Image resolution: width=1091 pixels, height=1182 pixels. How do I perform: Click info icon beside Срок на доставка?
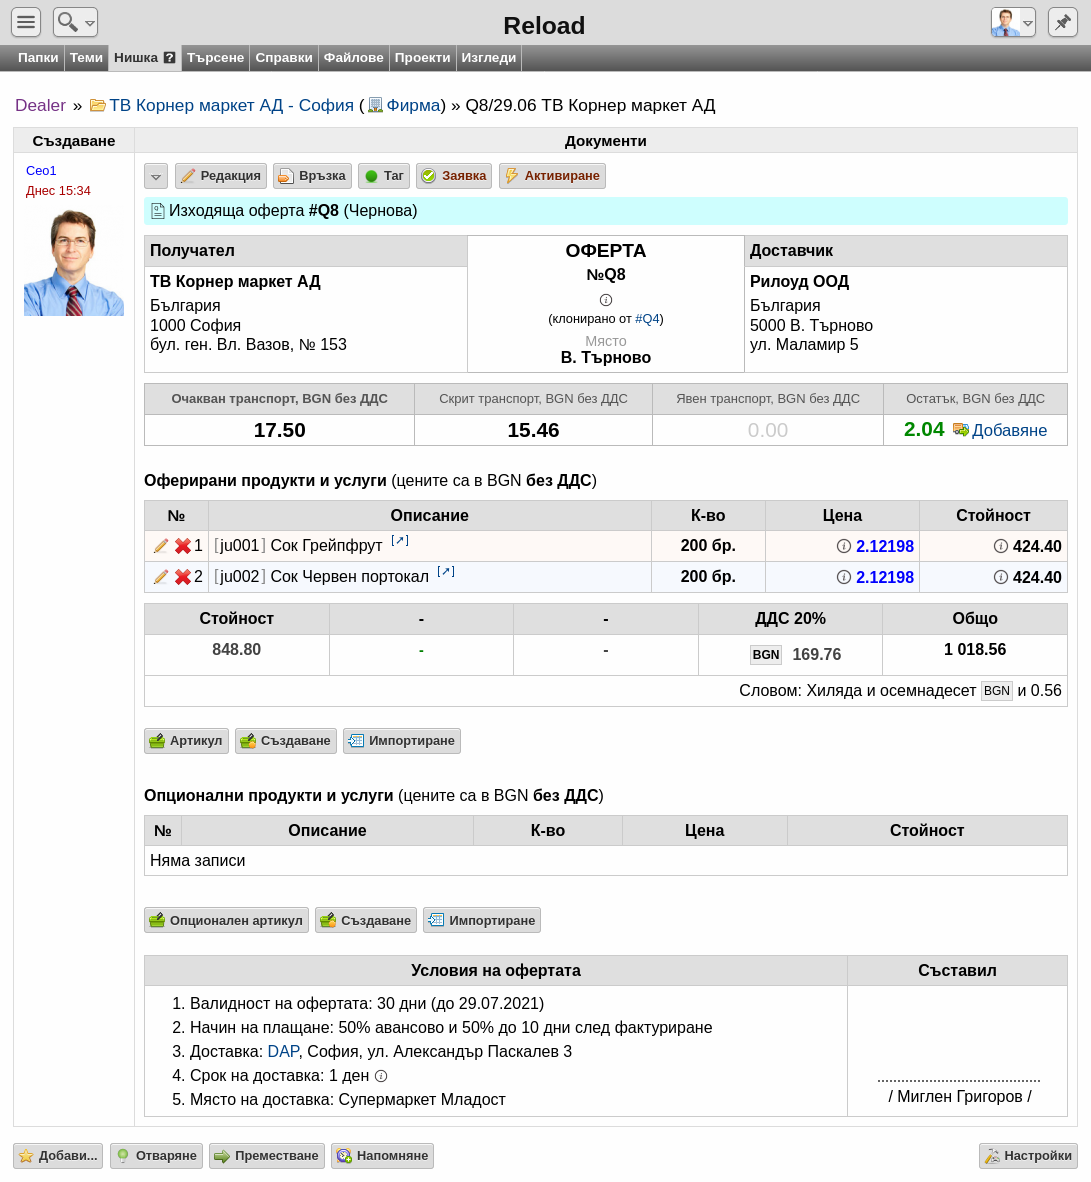pyautogui.click(x=381, y=1076)
